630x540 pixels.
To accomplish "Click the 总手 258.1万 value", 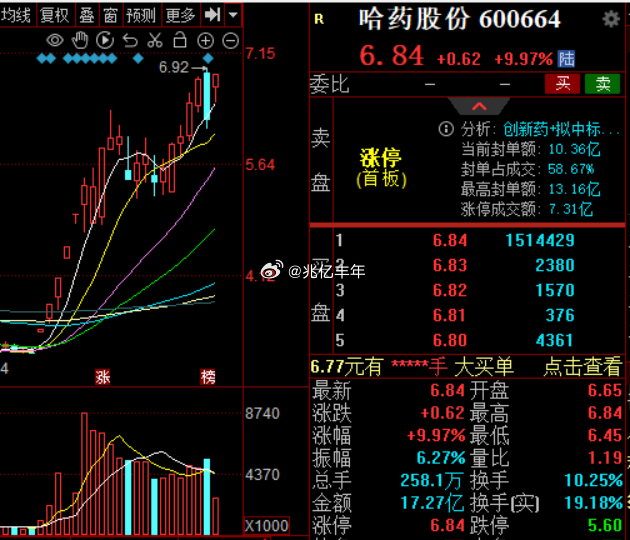I will click(x=432, y=480).
